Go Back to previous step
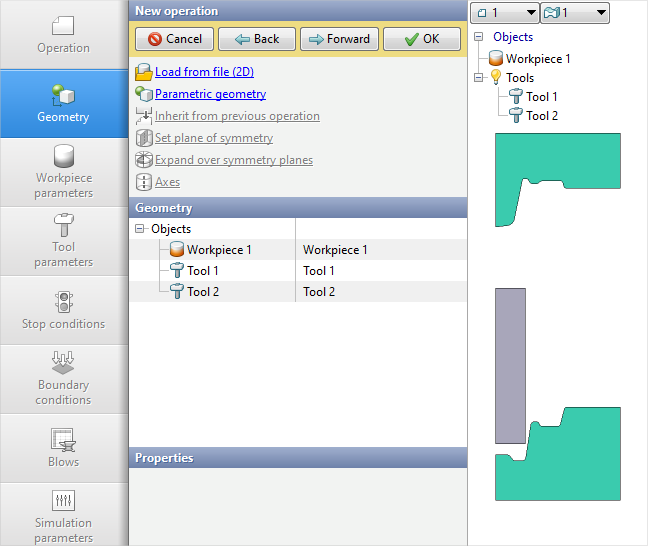648x546 pixels. click(x=256, y=39)
